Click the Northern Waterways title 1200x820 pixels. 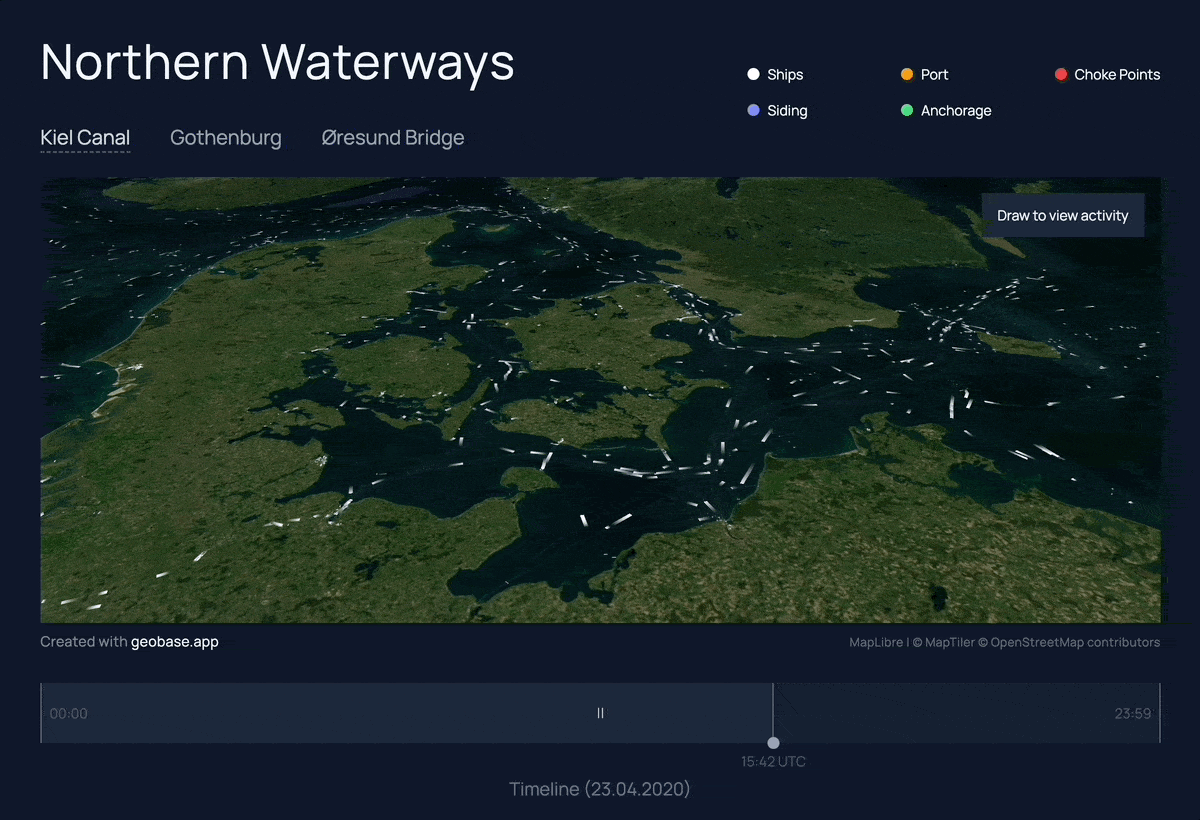click(276, 62)
